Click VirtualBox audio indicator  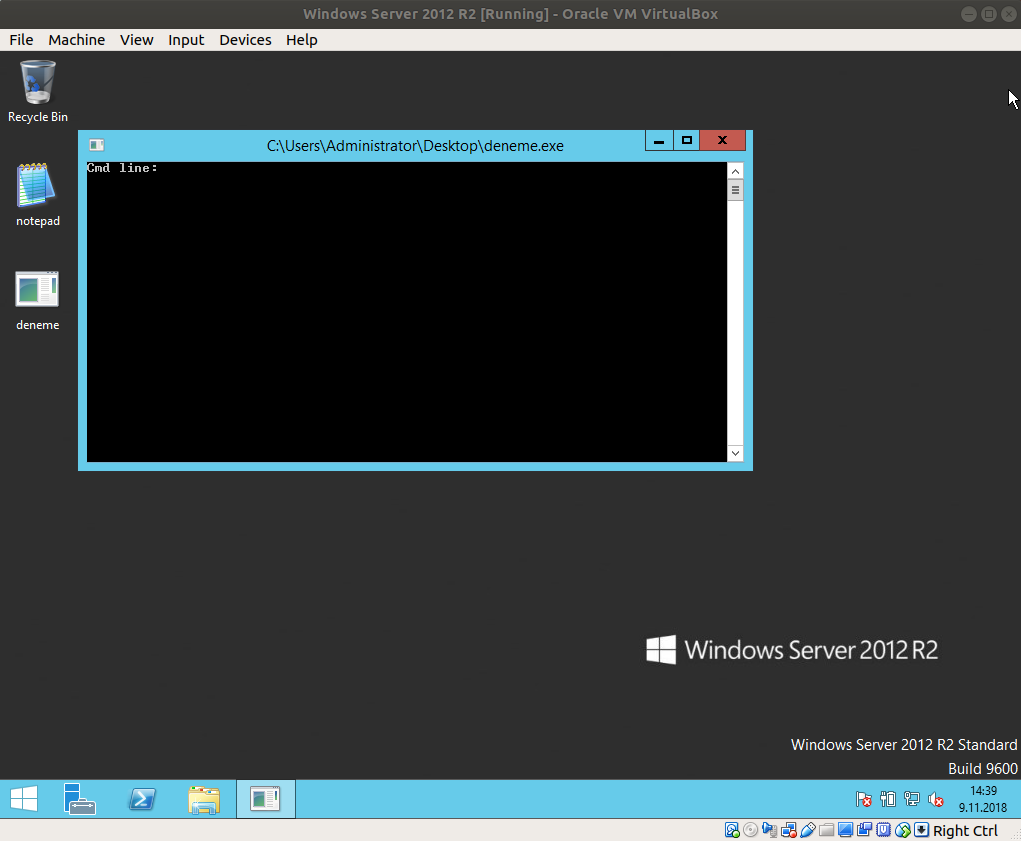pyautogui.click(x=770, y=830)
